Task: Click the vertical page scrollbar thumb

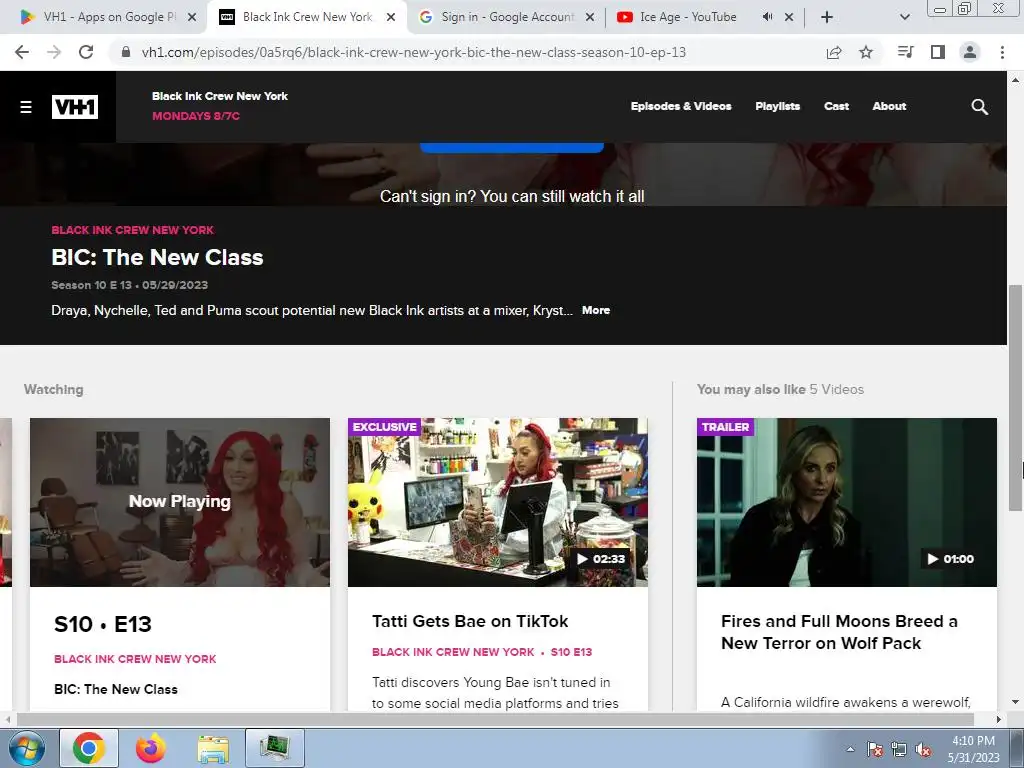Action: pyautogui.click(x=1015, y=398)
